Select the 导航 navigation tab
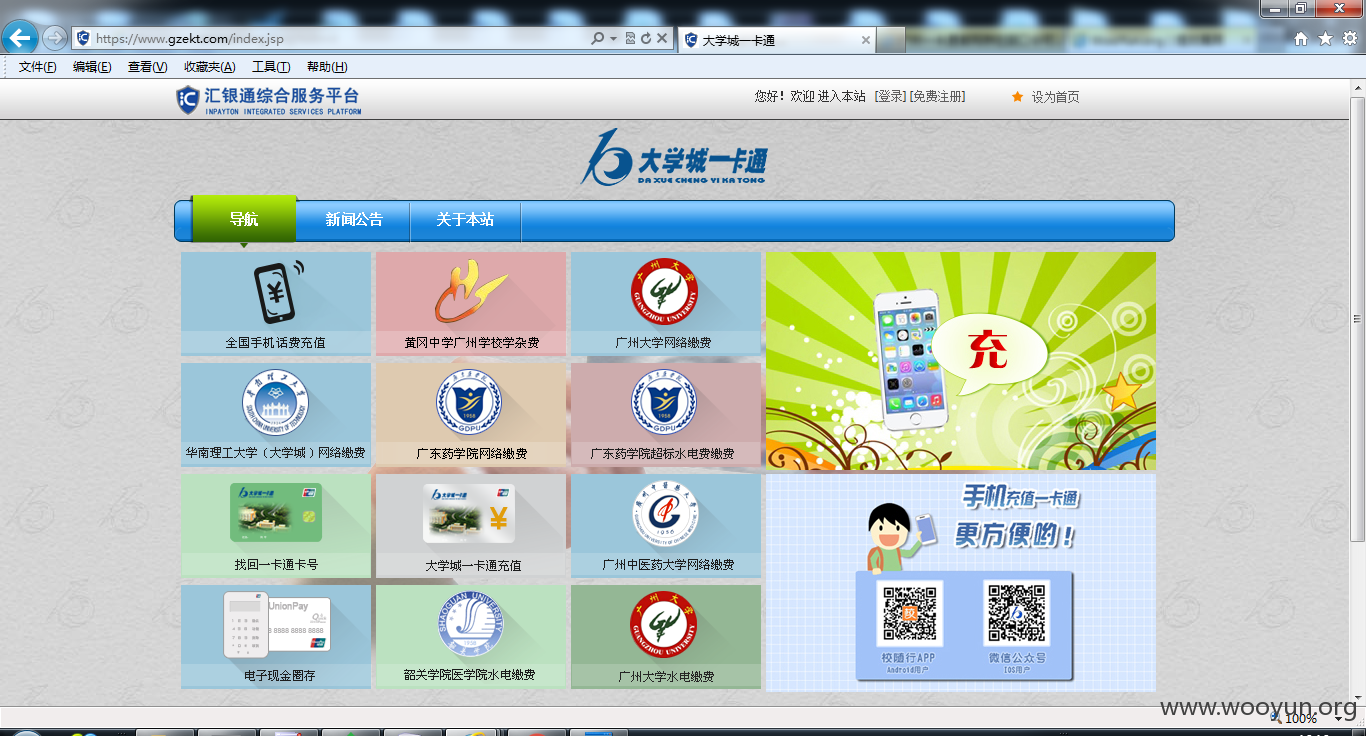1366x736 pixels. [x=244, y=219]
